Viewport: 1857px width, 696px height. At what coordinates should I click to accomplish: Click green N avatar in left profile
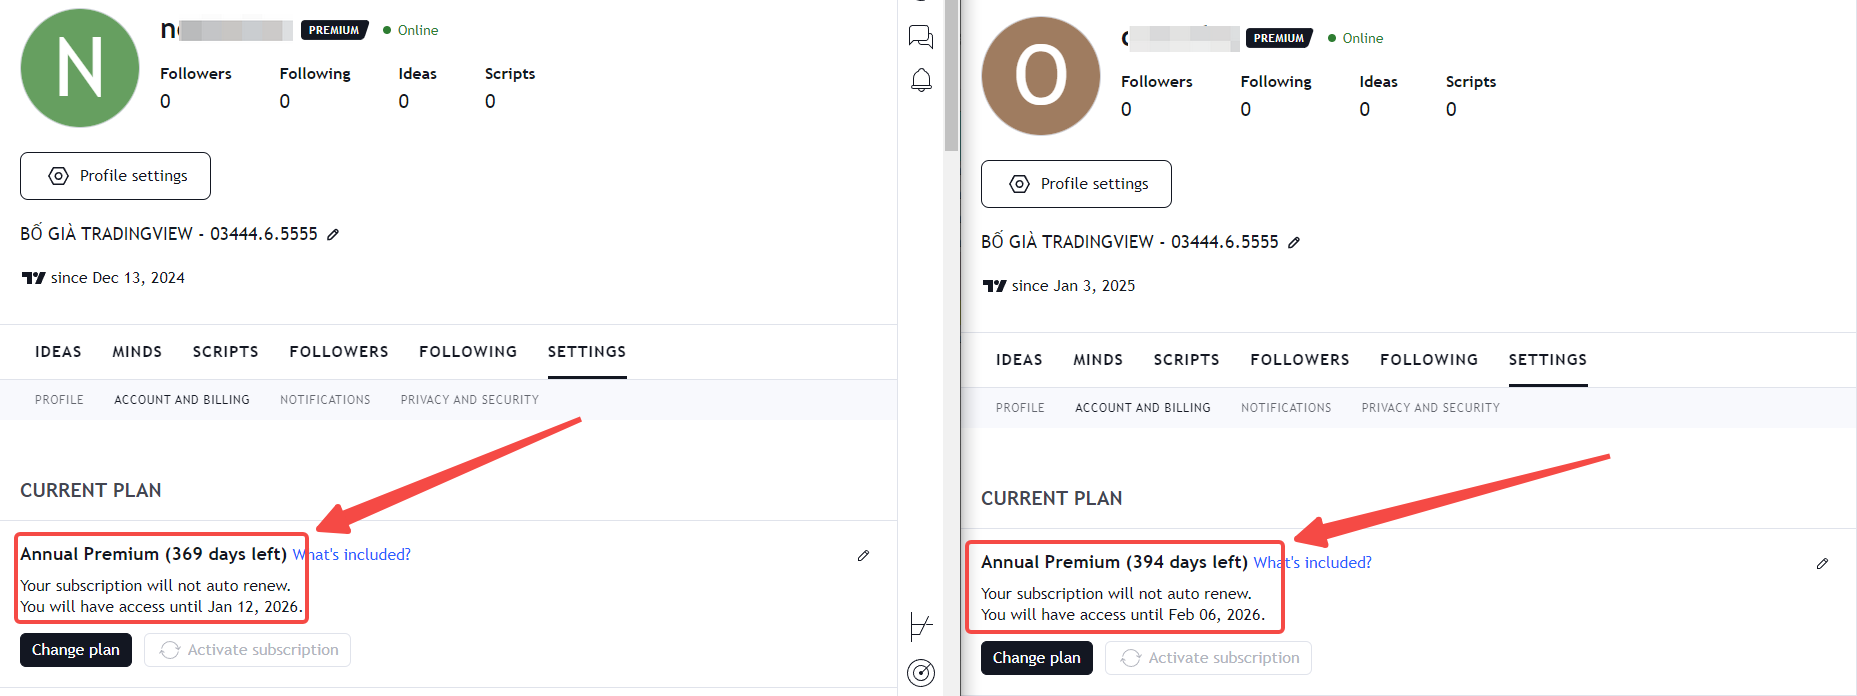80,68
